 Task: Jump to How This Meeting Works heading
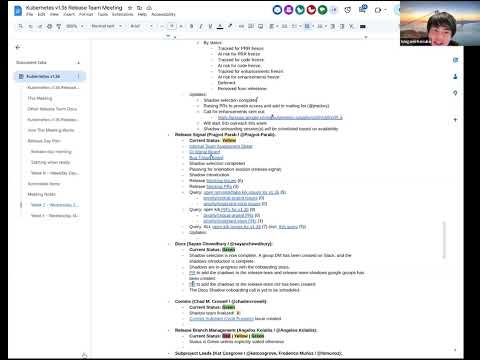51,130
